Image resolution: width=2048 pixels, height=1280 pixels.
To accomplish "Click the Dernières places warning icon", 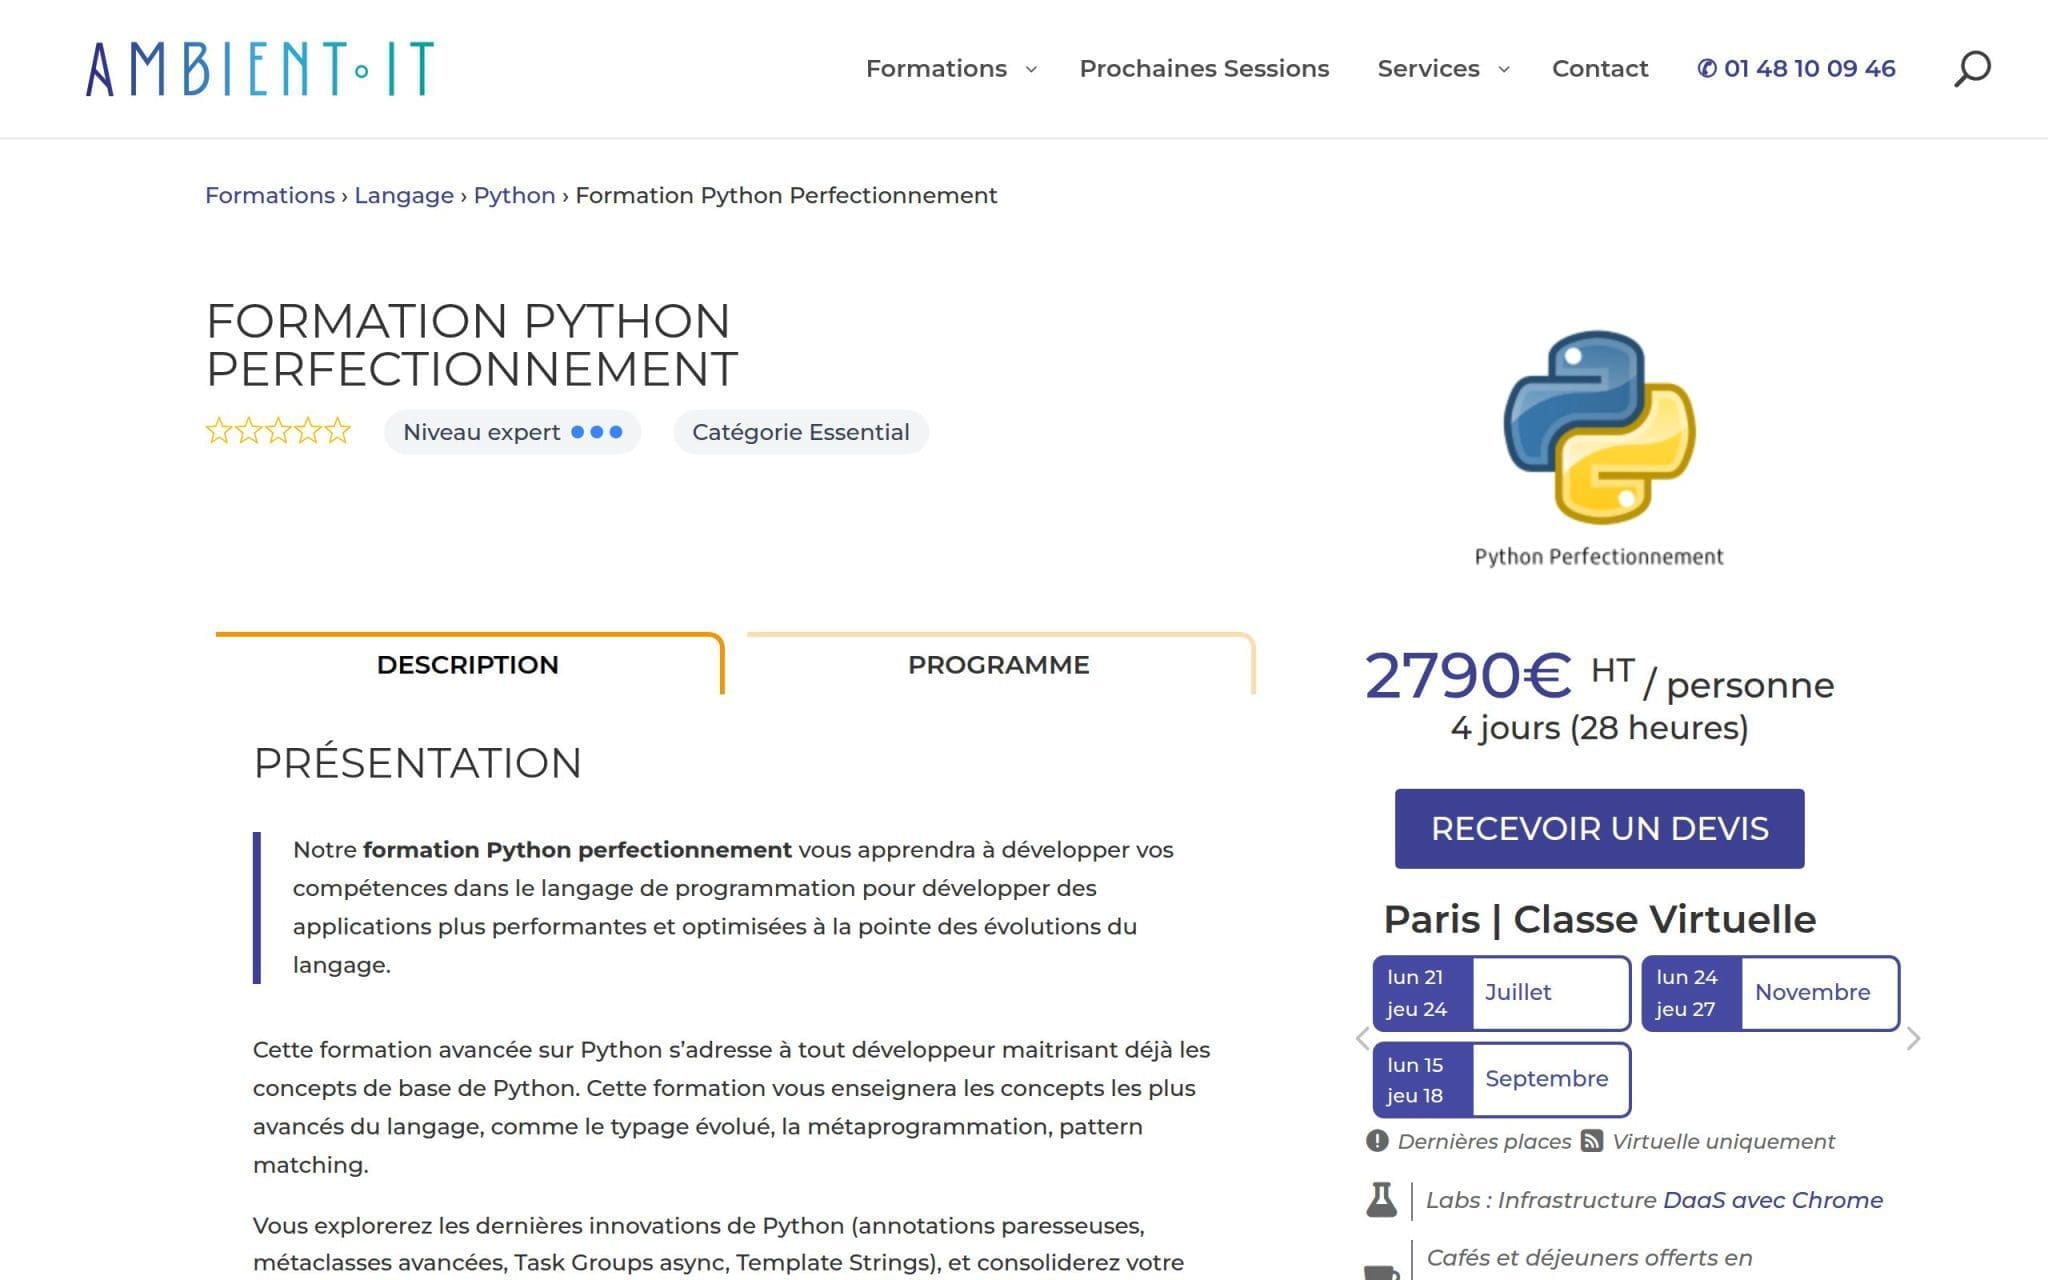I will point(1377,1141).
